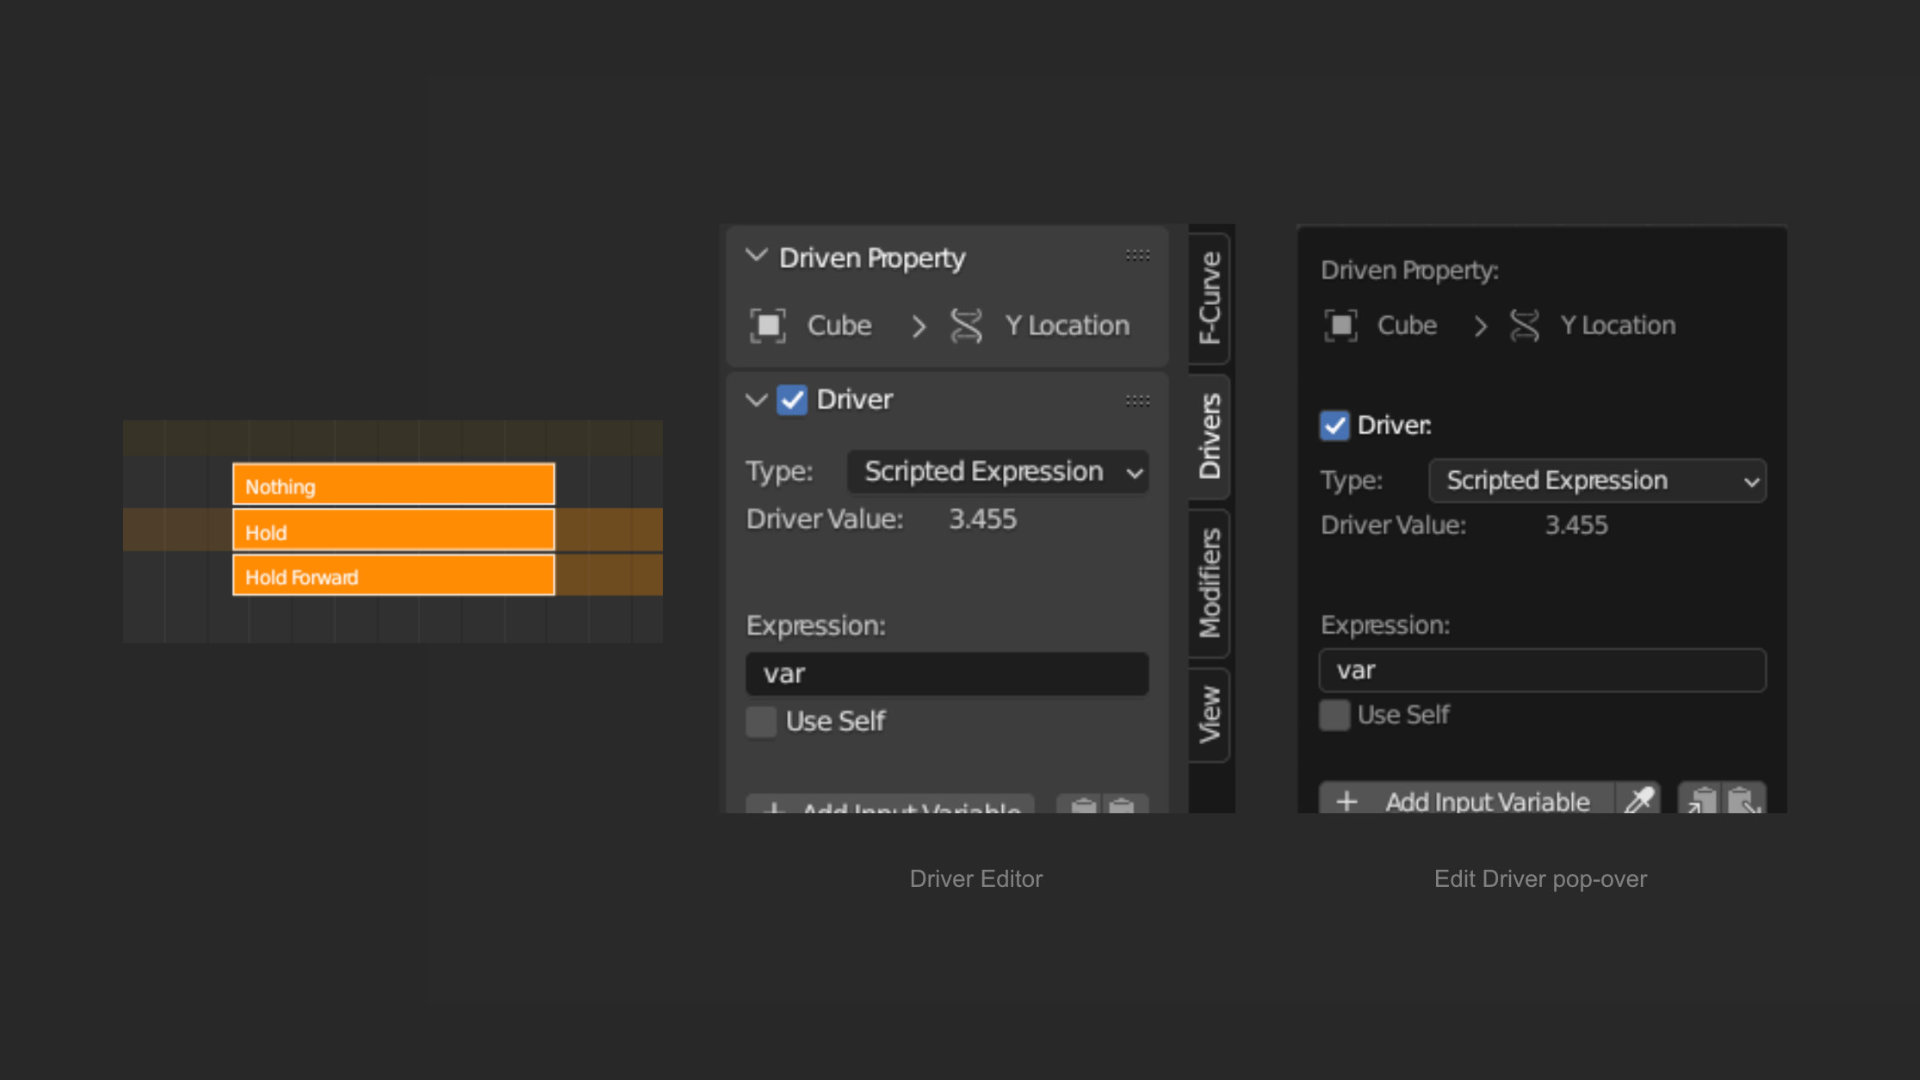The height and width of the screenshot is (1080, 1920).
Task: Grab the Driver panel drag handle
Action: point(1137,401)
